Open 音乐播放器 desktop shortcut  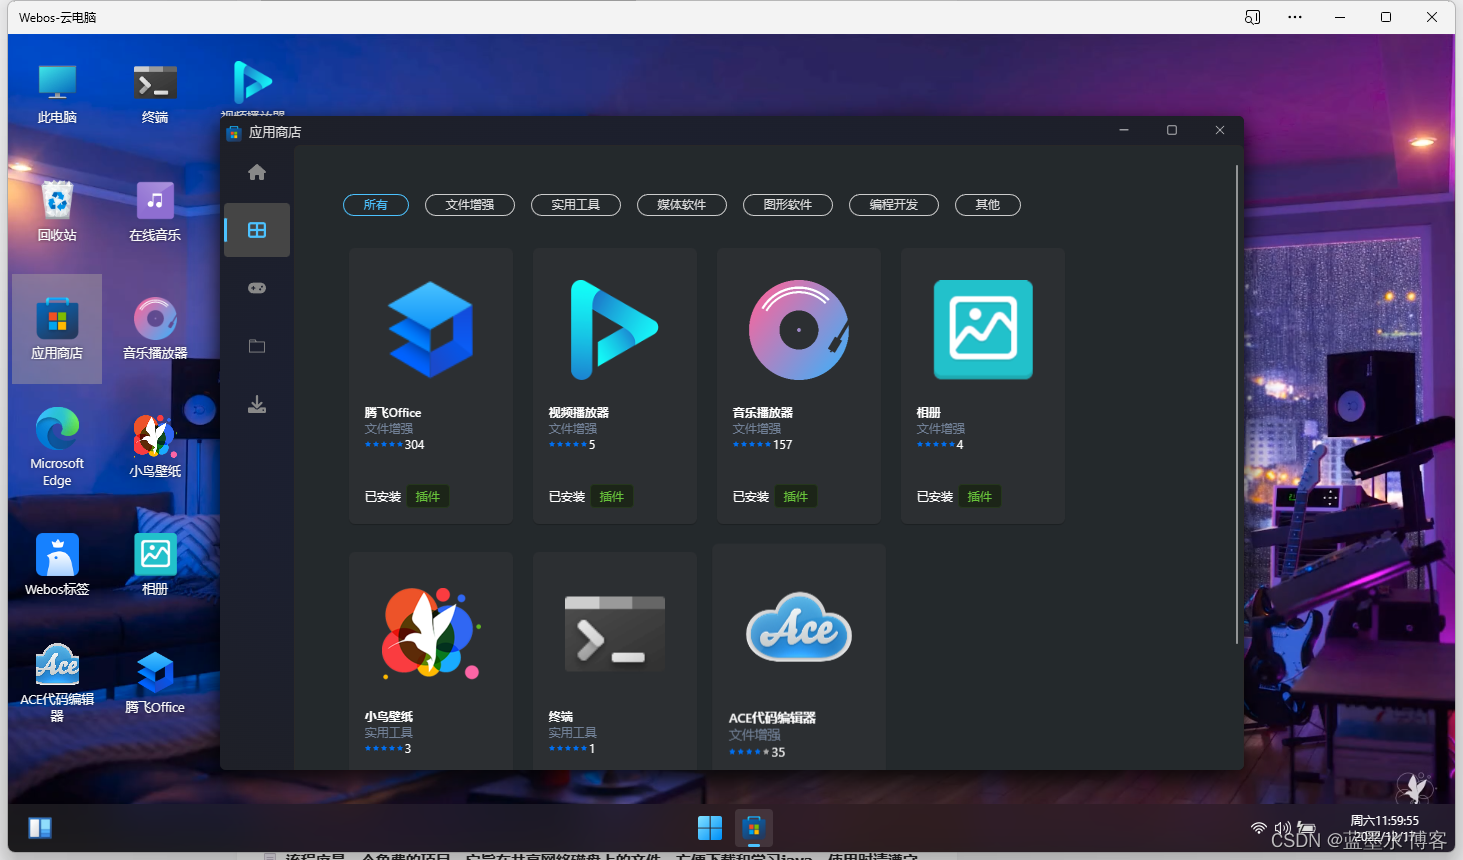click(155, 329)
